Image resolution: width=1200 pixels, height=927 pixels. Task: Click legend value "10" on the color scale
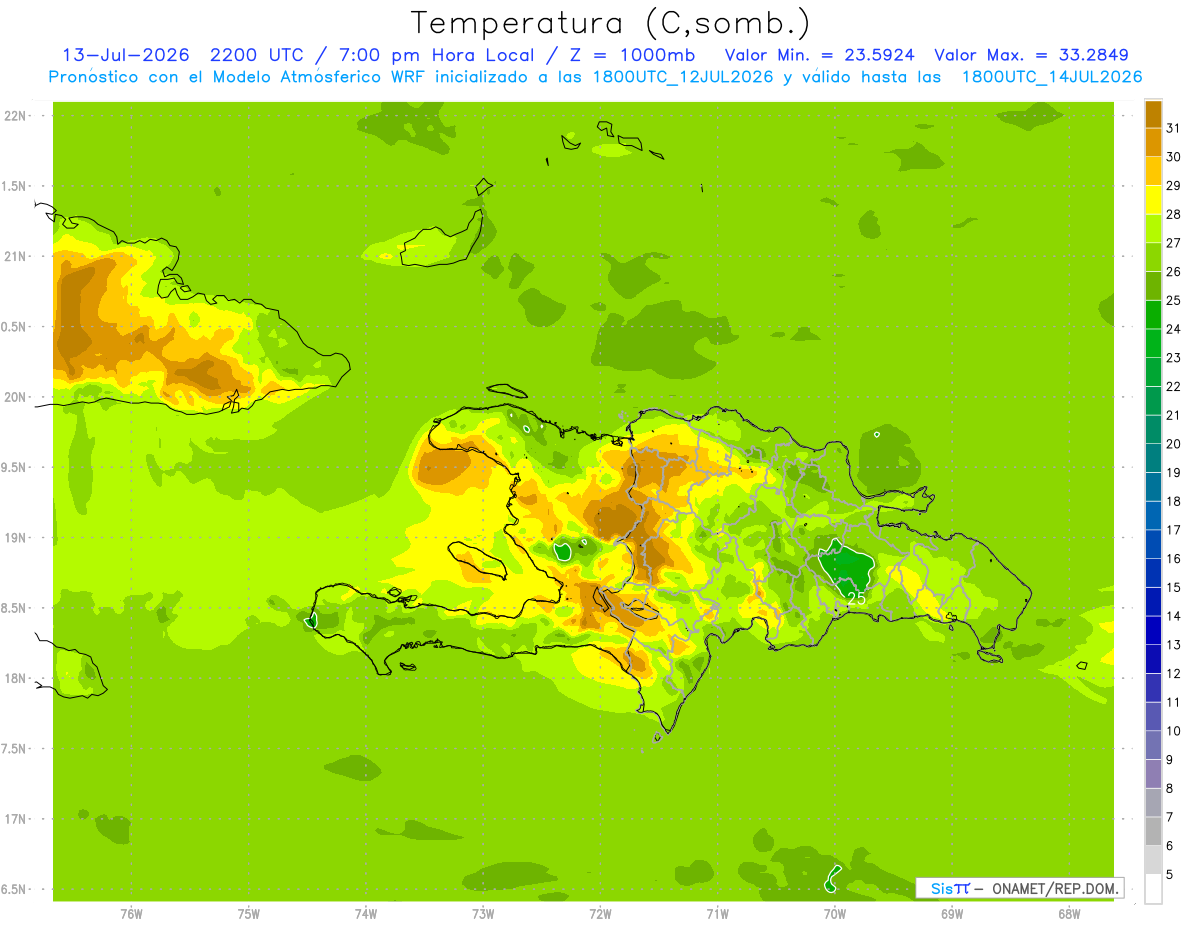pyautogui.click(x=1174, y=731)
